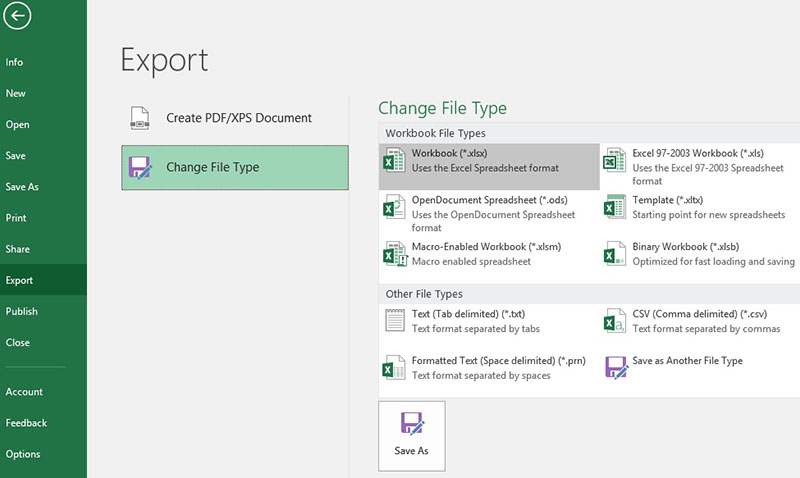The height and width of the screenshot is (478, 800).
Task: Click the Formatted Text (Space delimited) icon
Action: coord(394,367)
